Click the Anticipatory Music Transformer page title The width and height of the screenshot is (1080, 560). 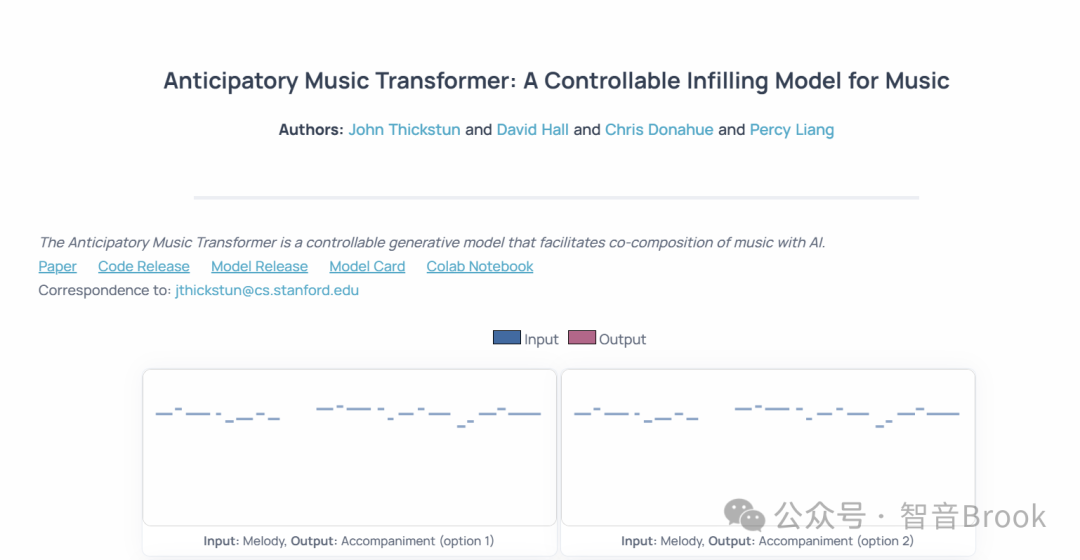pyautogui.click(x=556, y=81)
